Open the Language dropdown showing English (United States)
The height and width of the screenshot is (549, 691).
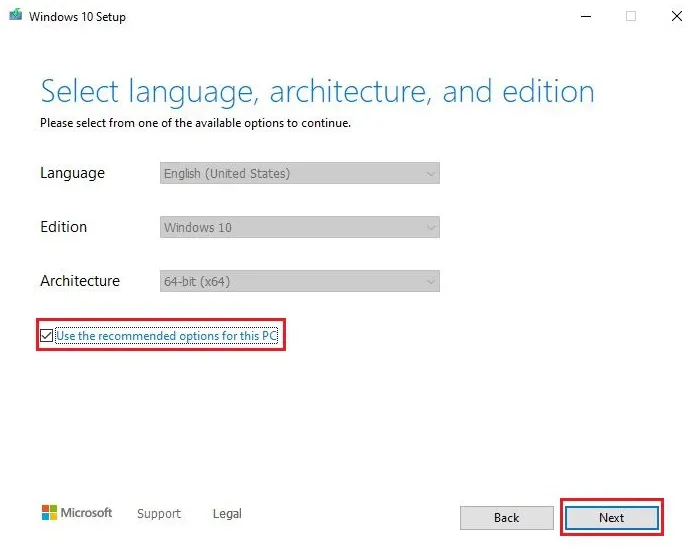pos(299,173)
